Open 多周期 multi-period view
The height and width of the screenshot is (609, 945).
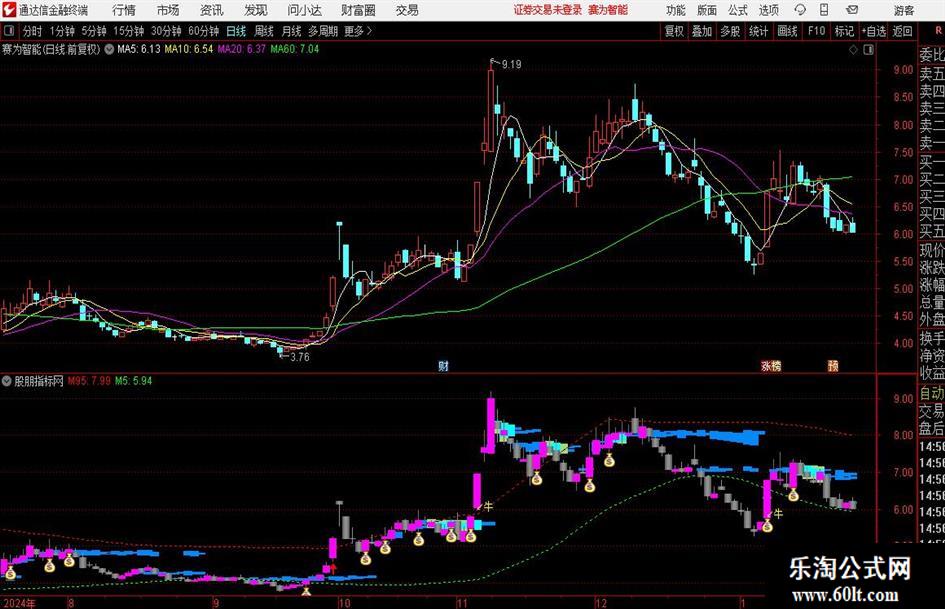click(x=323, y=31)
